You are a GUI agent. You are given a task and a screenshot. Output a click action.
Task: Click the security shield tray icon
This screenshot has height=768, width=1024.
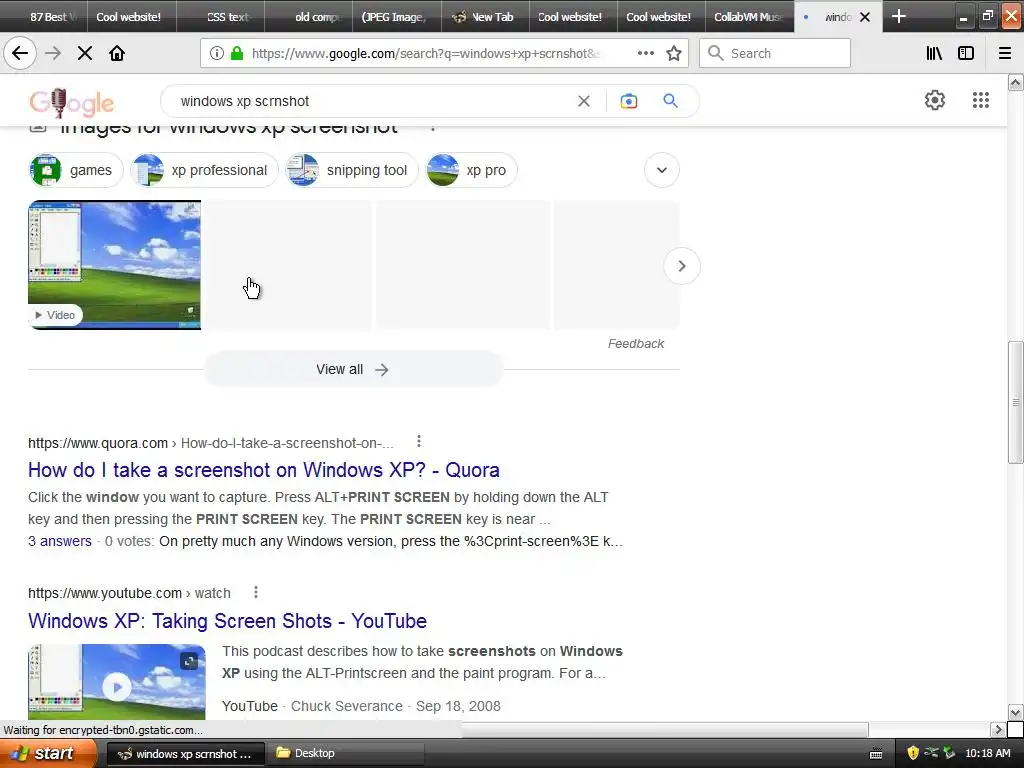coord(912,753)
